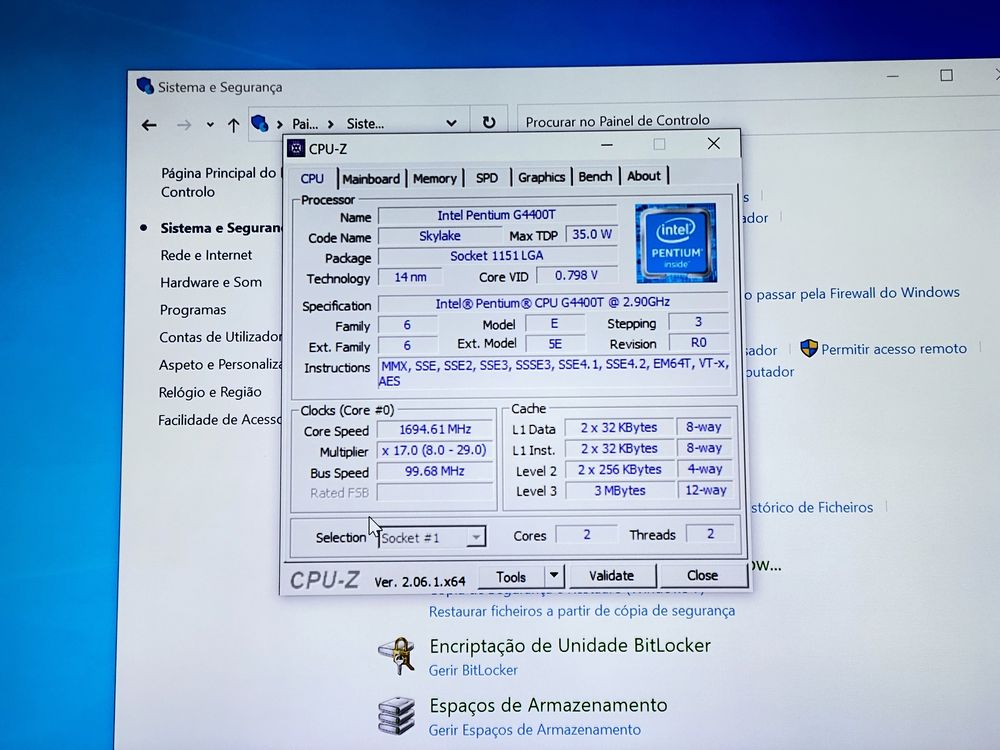1000x750 pixels.
Task: Click the Technology value 14 nm
Action: 409,277
